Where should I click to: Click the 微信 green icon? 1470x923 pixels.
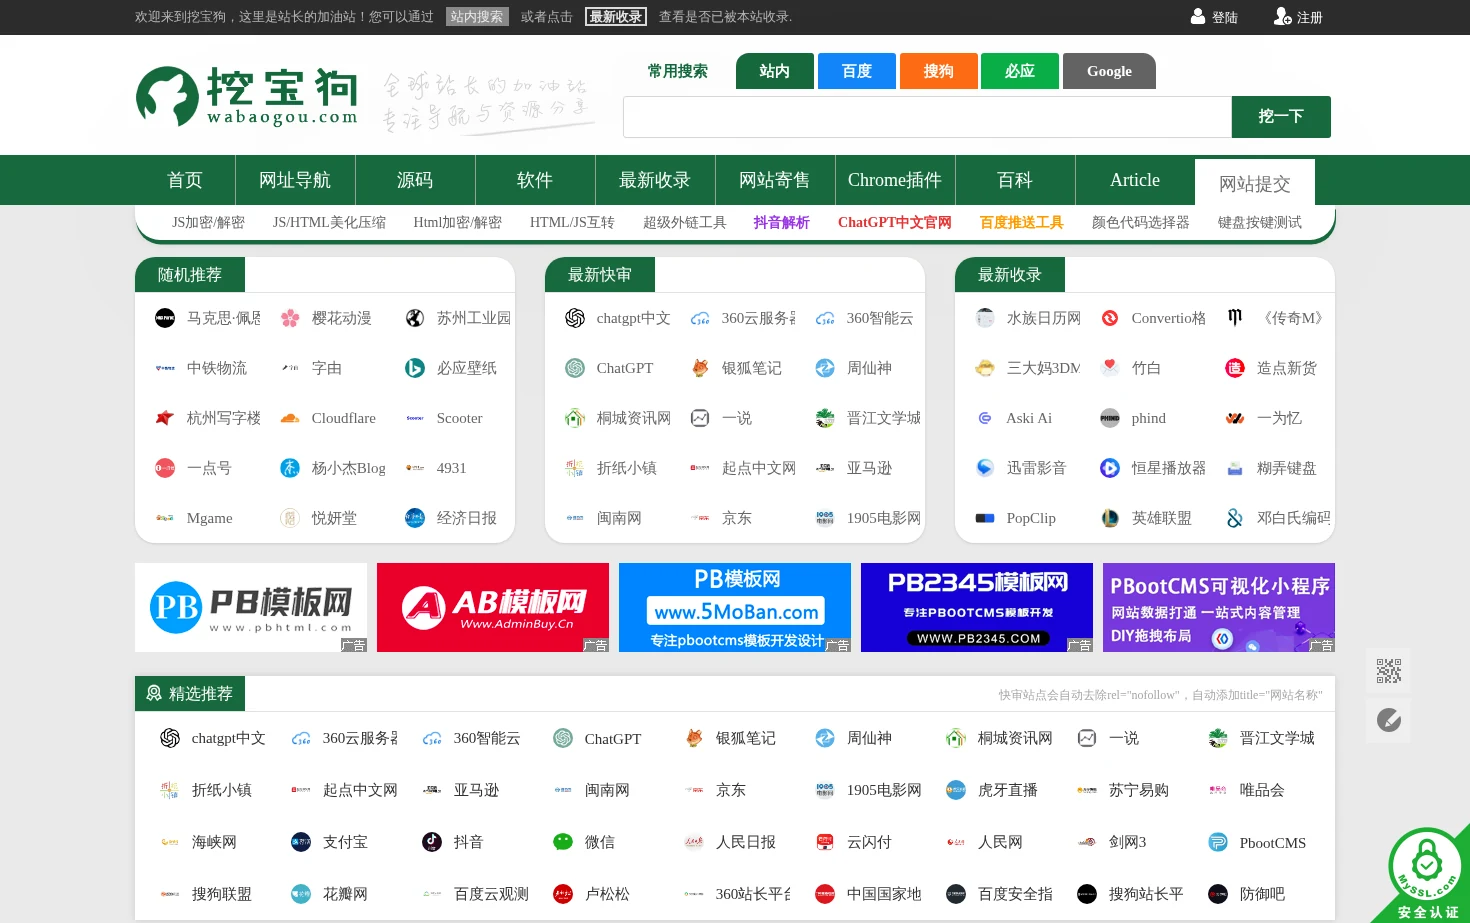[x=563, y=842]
